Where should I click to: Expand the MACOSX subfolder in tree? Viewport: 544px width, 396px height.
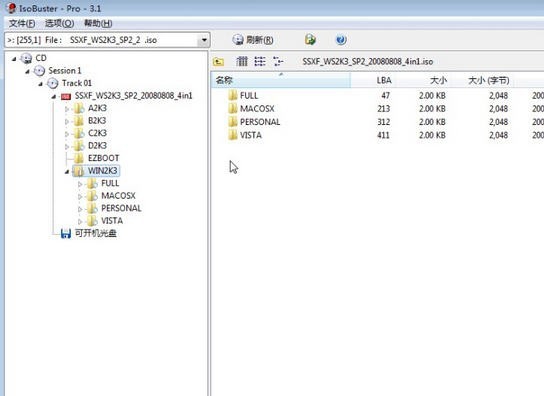pyautogui.click(x=80, y=196)
